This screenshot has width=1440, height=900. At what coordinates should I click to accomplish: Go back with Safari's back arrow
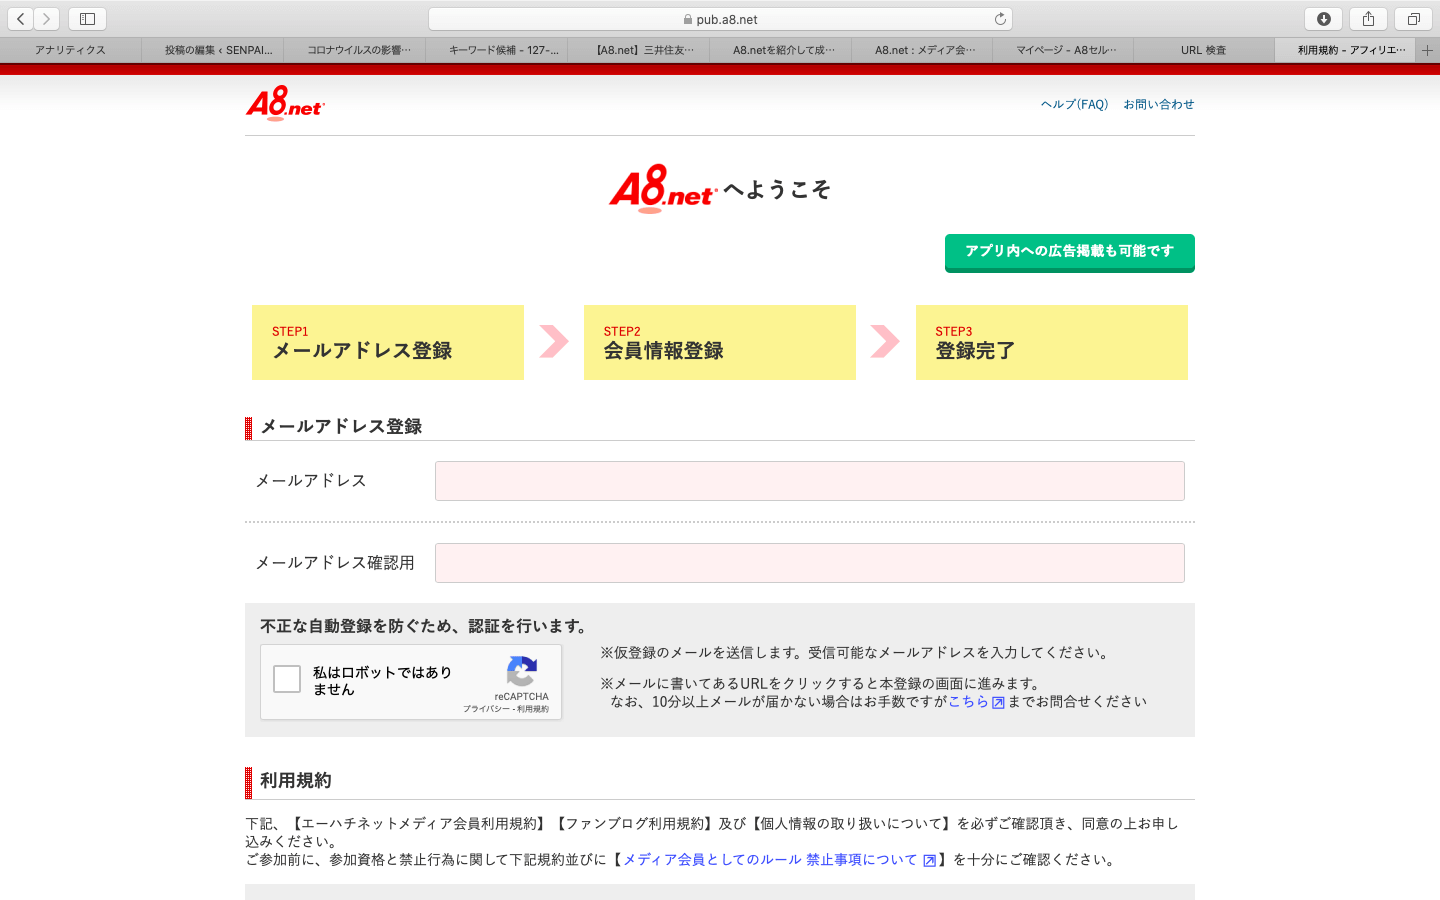(21, 19)
